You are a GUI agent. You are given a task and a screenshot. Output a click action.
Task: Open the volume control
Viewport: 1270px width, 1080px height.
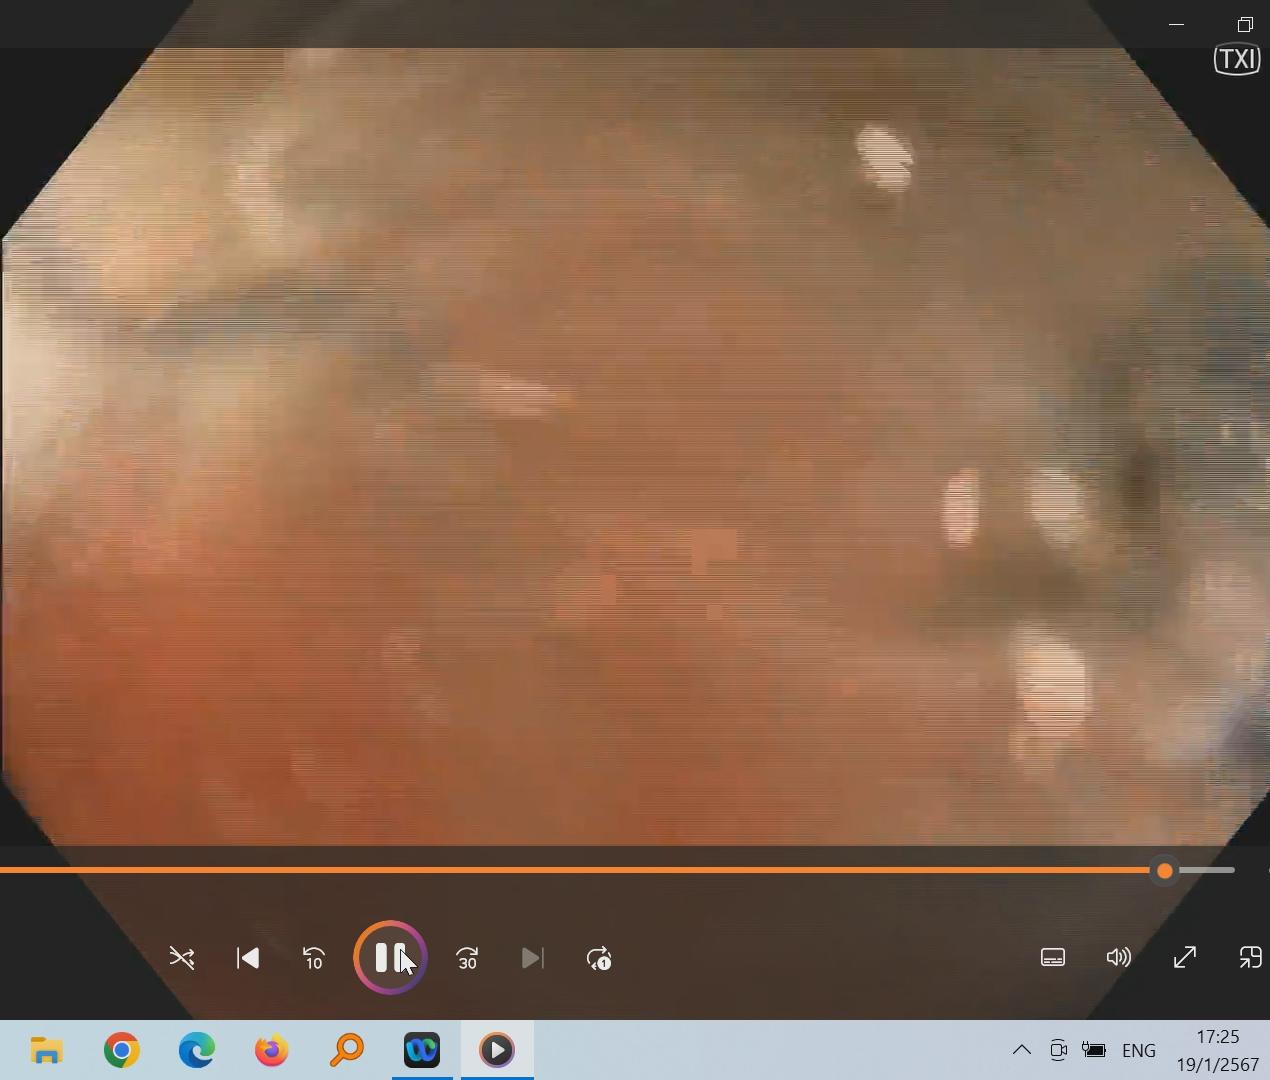[x=1119, y=958]
